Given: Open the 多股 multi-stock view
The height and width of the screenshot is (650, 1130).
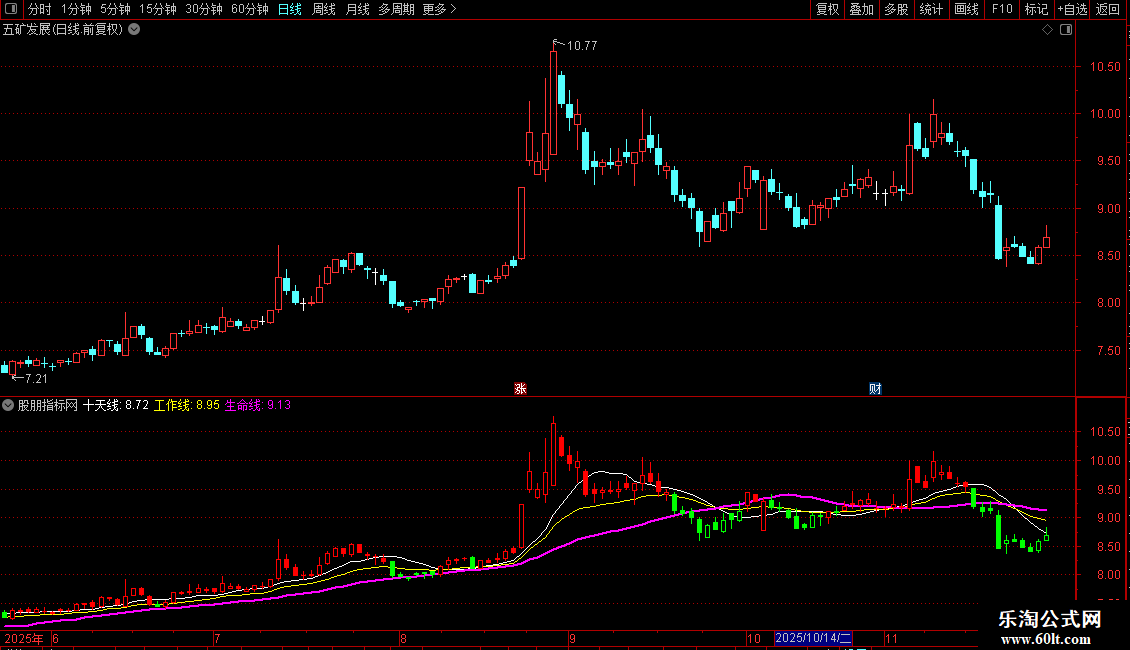Looking at the screenshot, I should 897,9.
